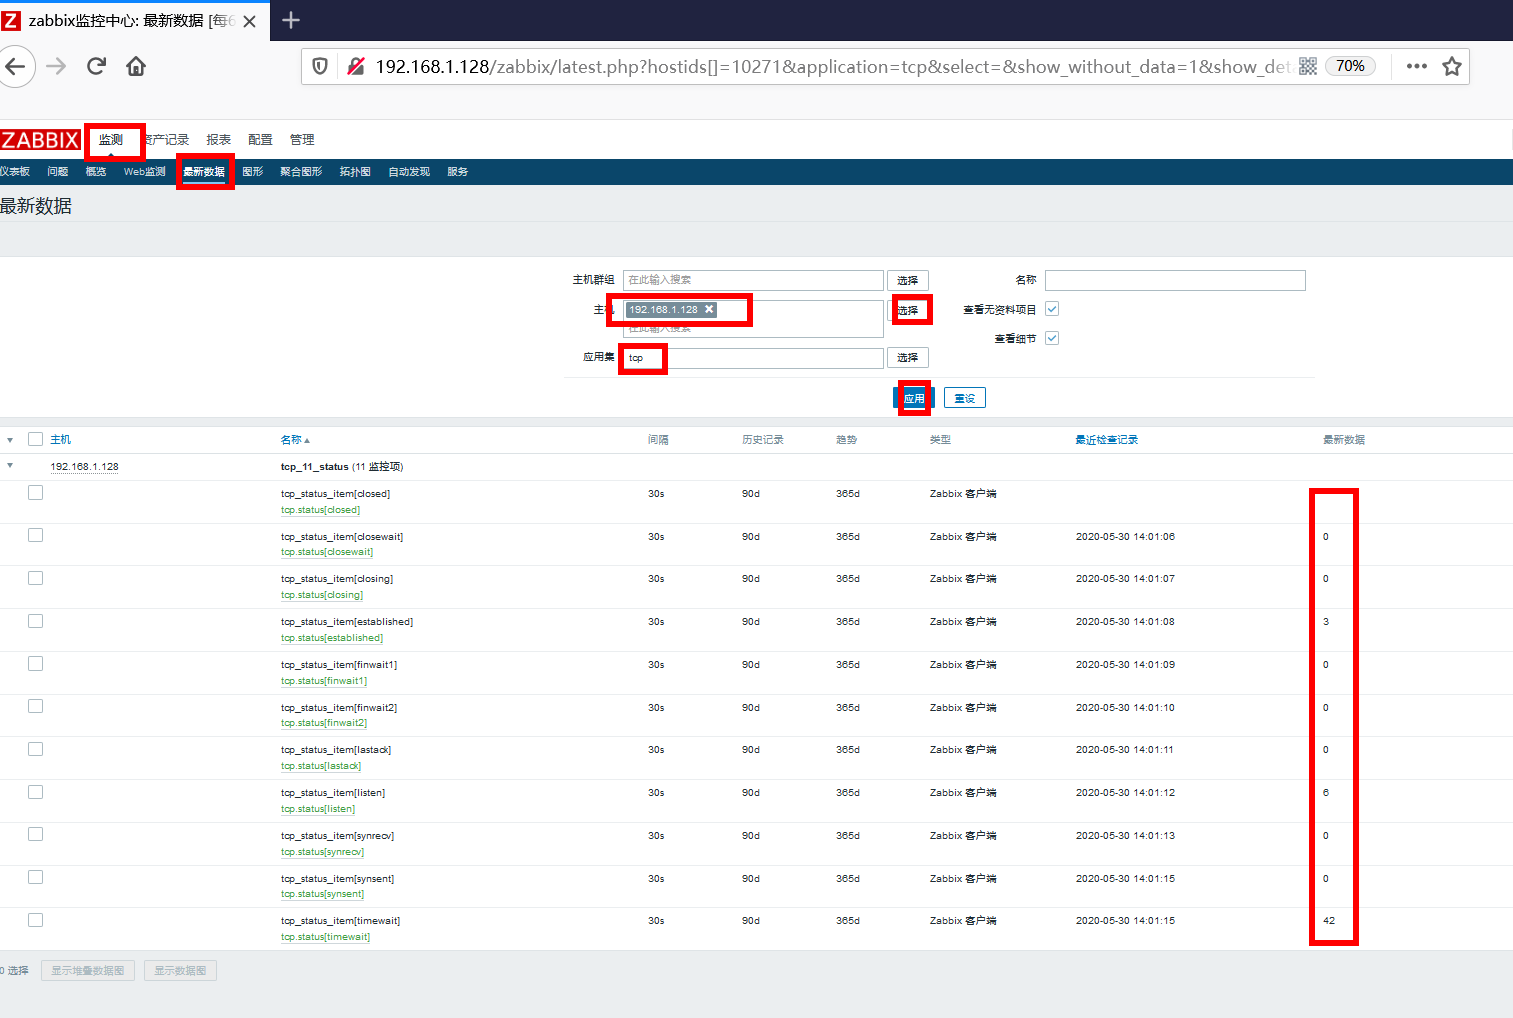Viewport: 1513px width, 1018px height.
Task: Apply the filter with 应用 button
Action: [x=914, y=398]
